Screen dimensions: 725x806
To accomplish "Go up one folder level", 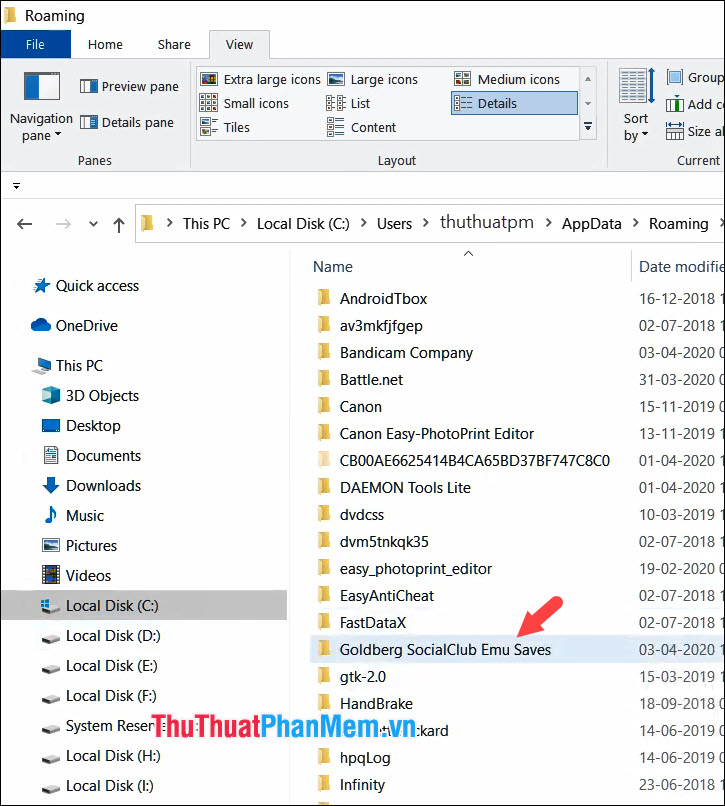I will click(119, 224).
